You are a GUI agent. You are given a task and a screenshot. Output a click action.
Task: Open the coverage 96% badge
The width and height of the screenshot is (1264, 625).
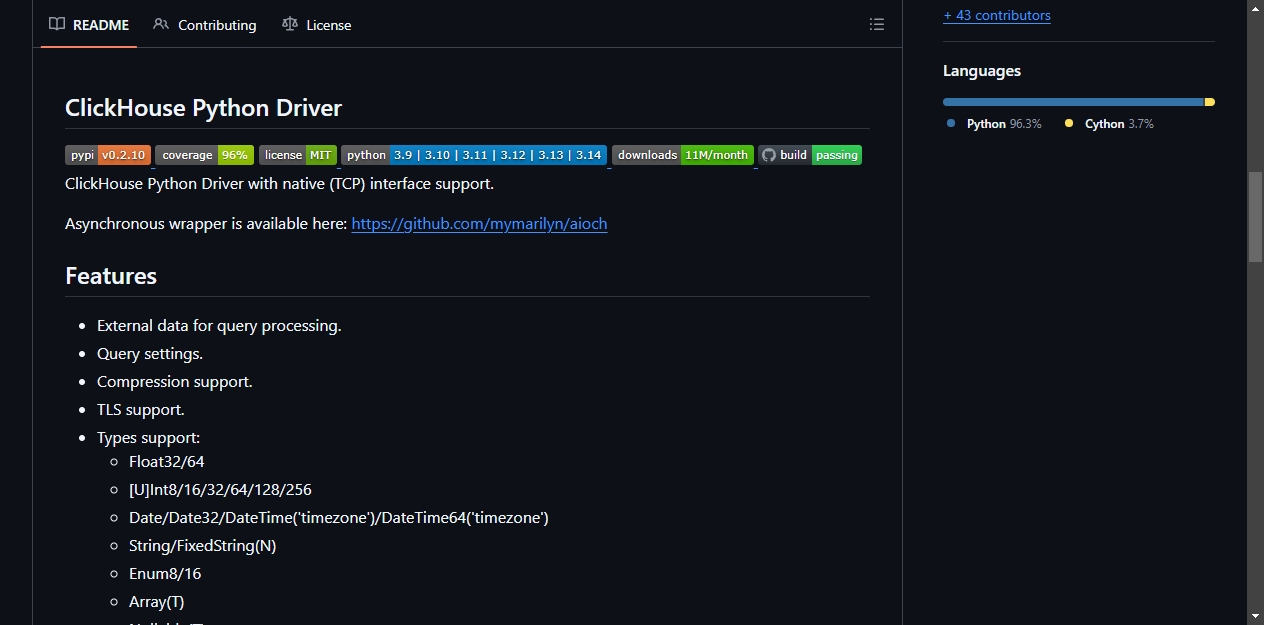(x=204, y=155)
